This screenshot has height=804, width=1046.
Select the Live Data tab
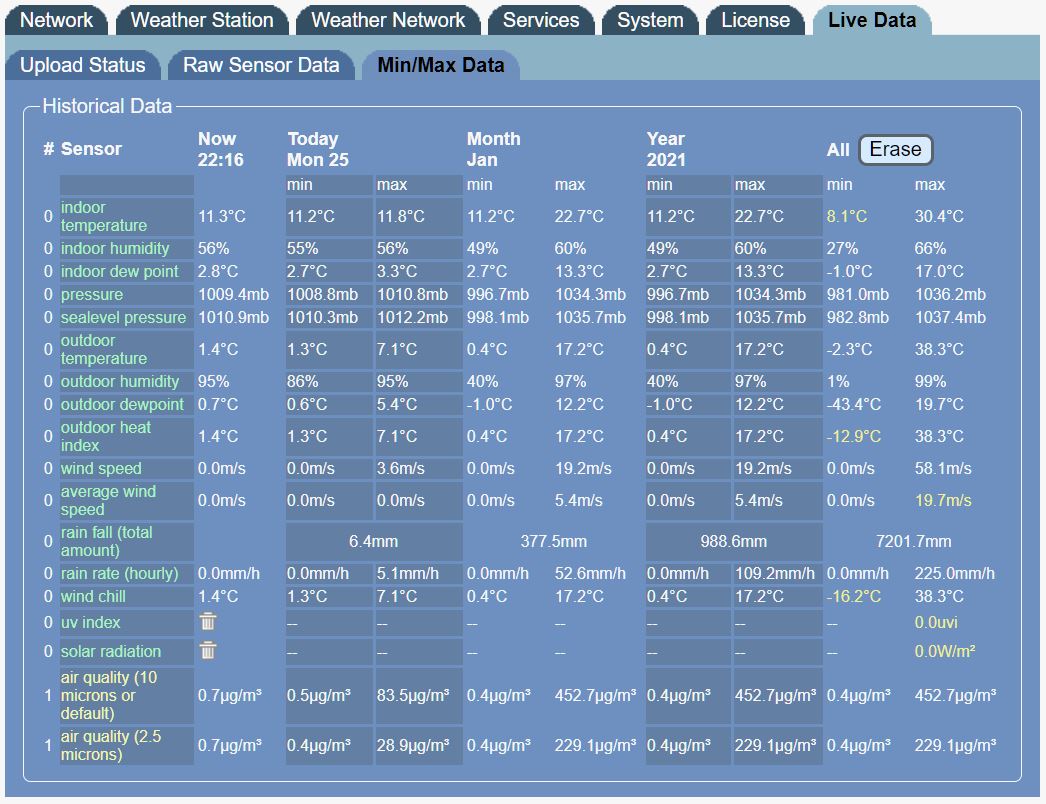click(x=872, y=20)
